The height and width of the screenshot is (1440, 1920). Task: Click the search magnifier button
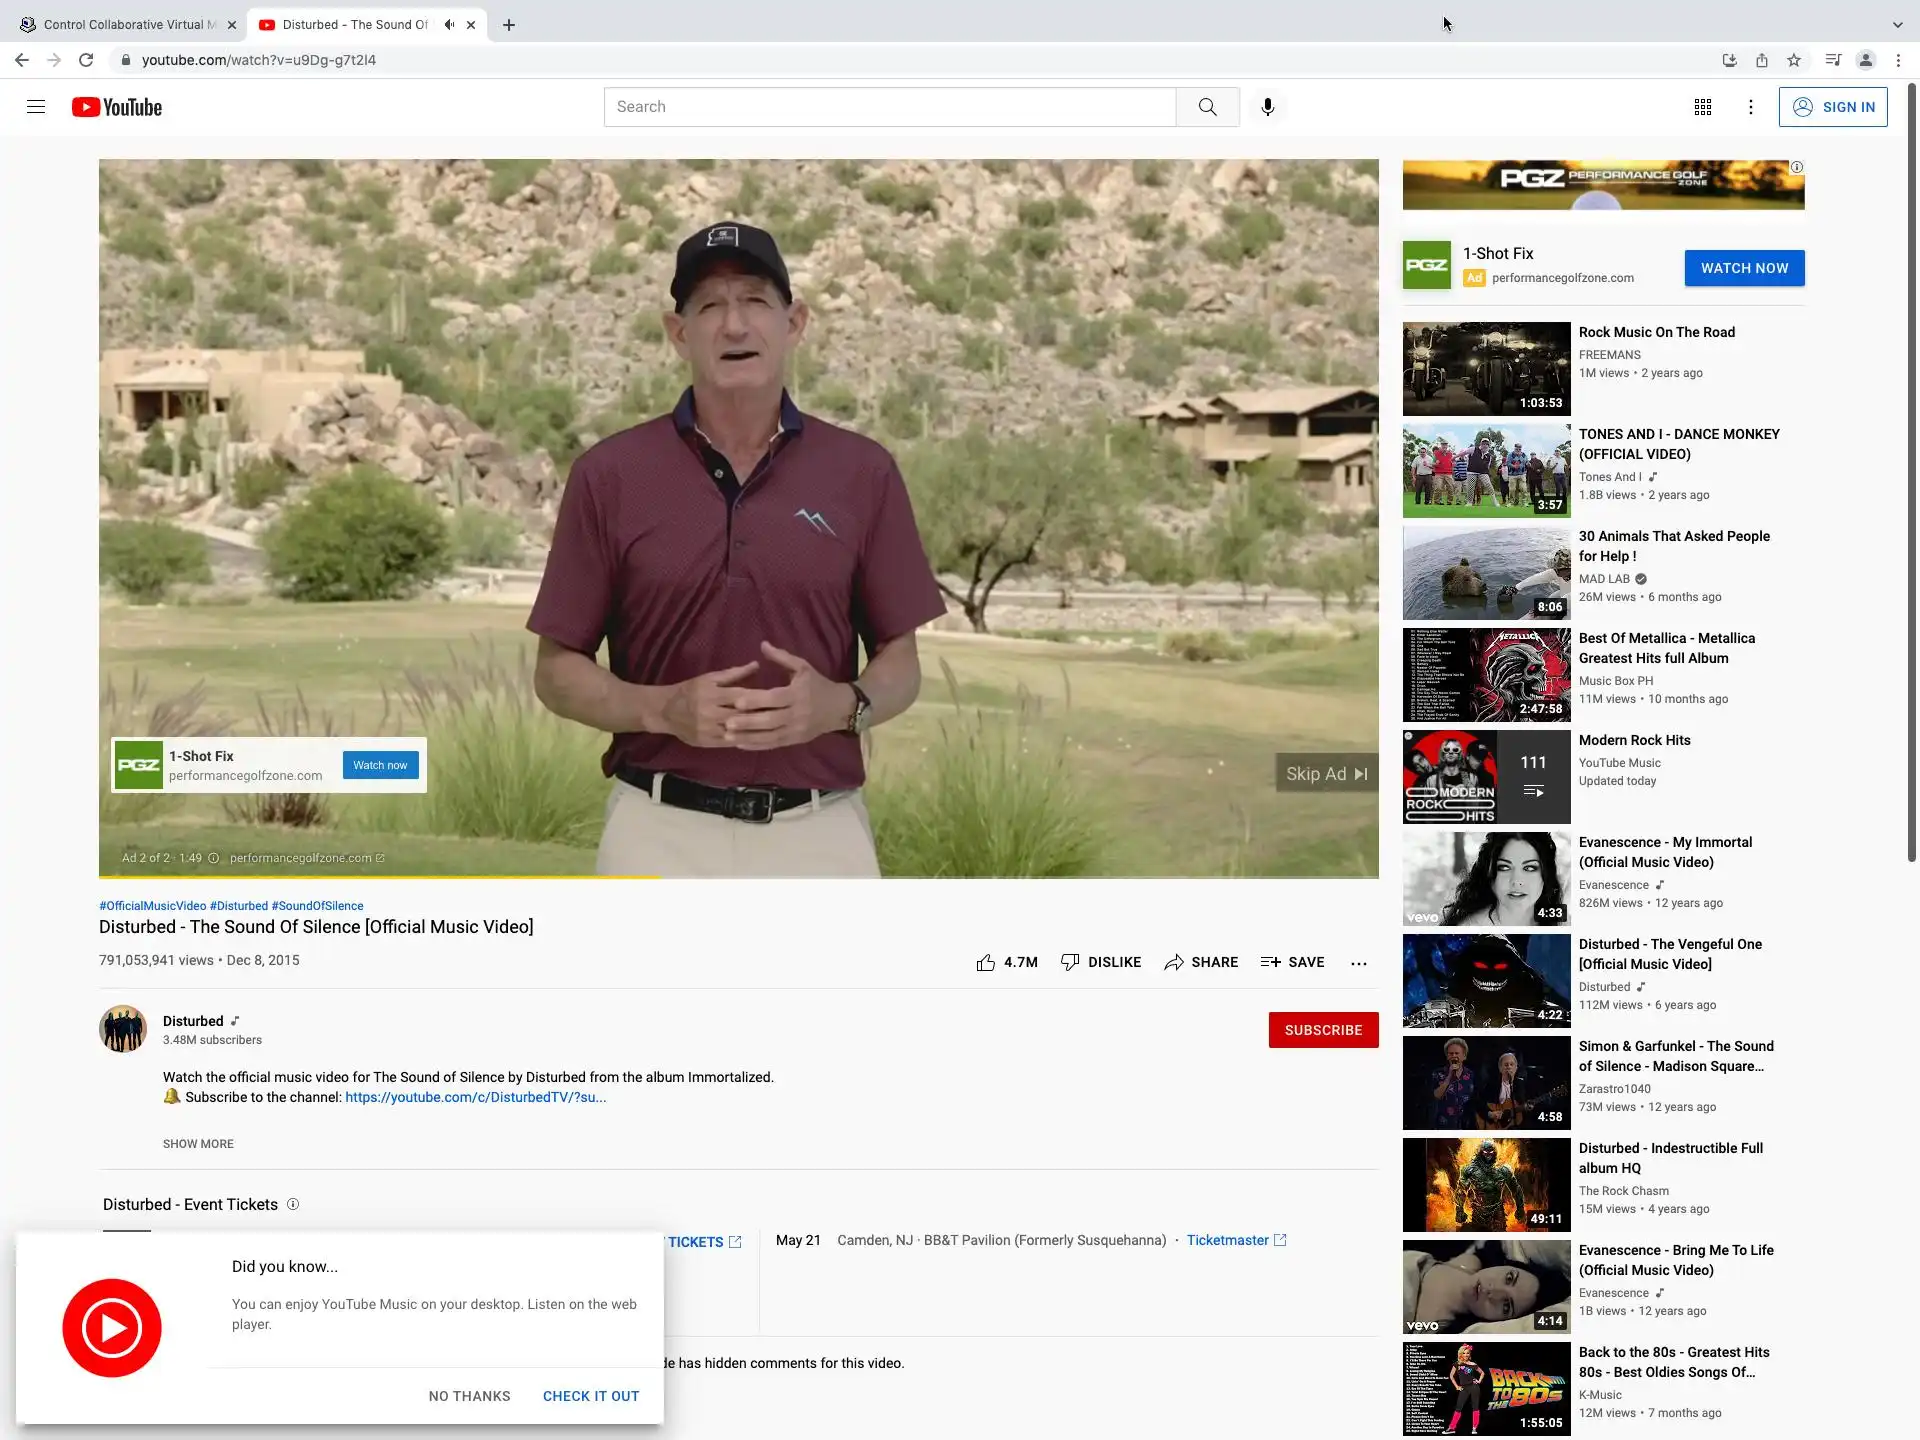pyautogui.click(x=1207, y=107)
